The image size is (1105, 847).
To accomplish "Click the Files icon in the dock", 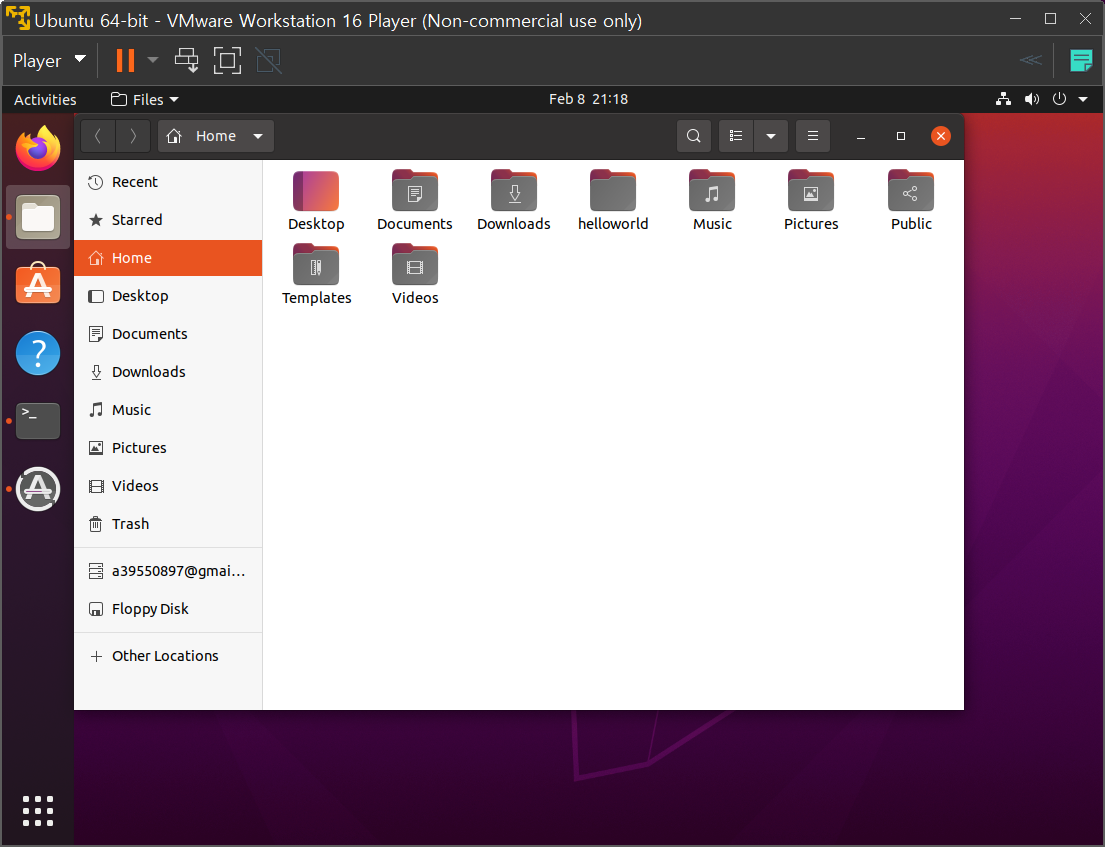I will coord(38,217).
